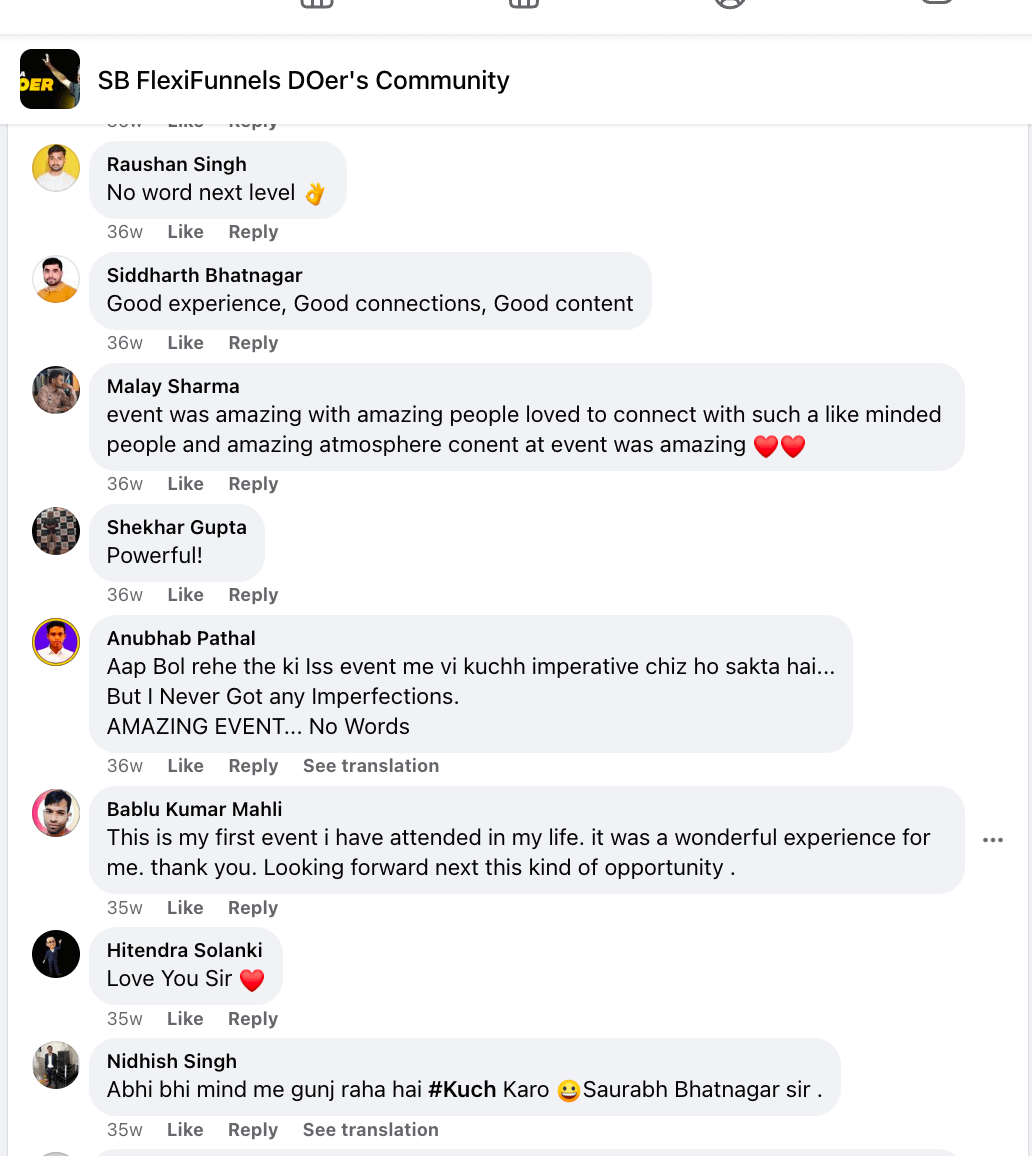This screenshot has width=1032, height=1156.
Task: Open SB FlexiFunnels DOer's Community group title
Action: coord(303,80)
